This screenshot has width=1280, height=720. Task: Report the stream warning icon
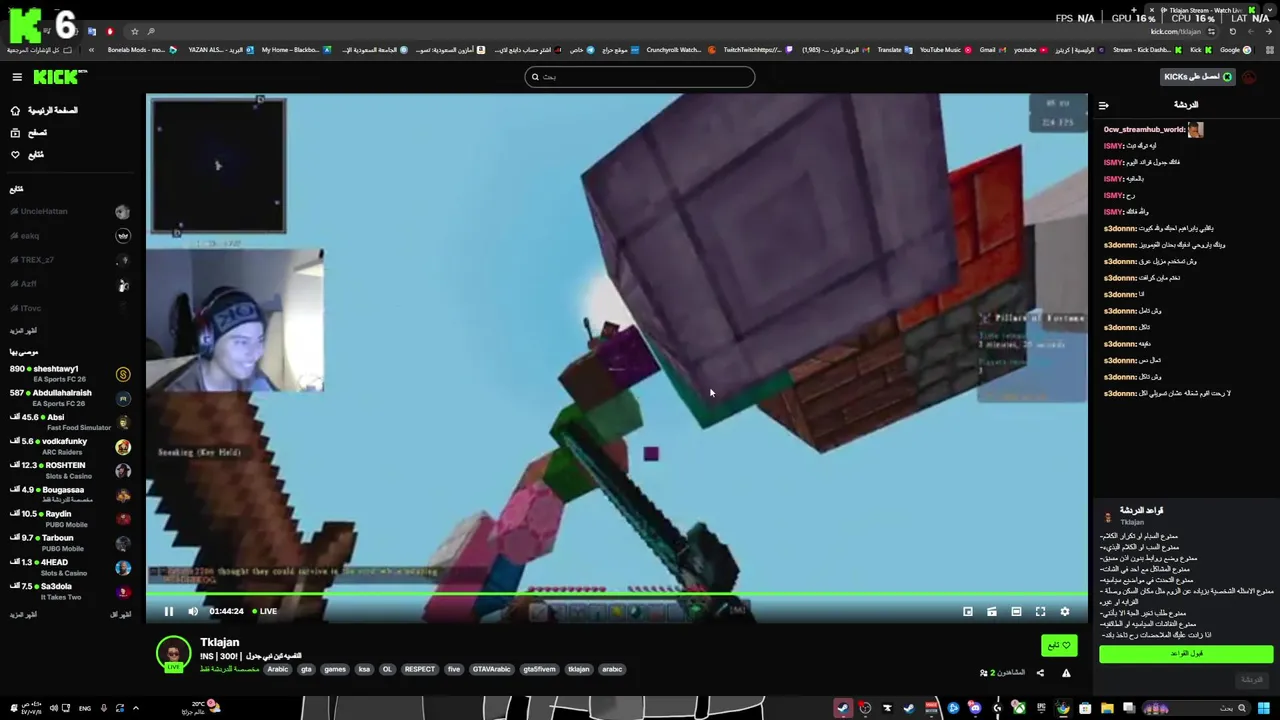coord(1066,673)
